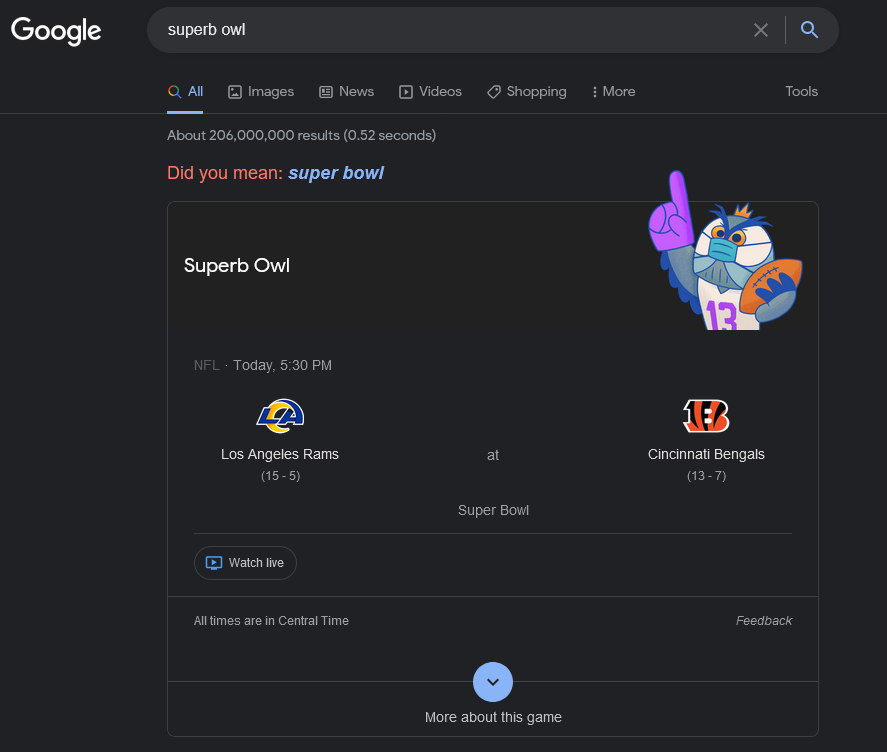Click the Superb Owl card title
The image size is (887, 752).
click(x=237, y=265)
